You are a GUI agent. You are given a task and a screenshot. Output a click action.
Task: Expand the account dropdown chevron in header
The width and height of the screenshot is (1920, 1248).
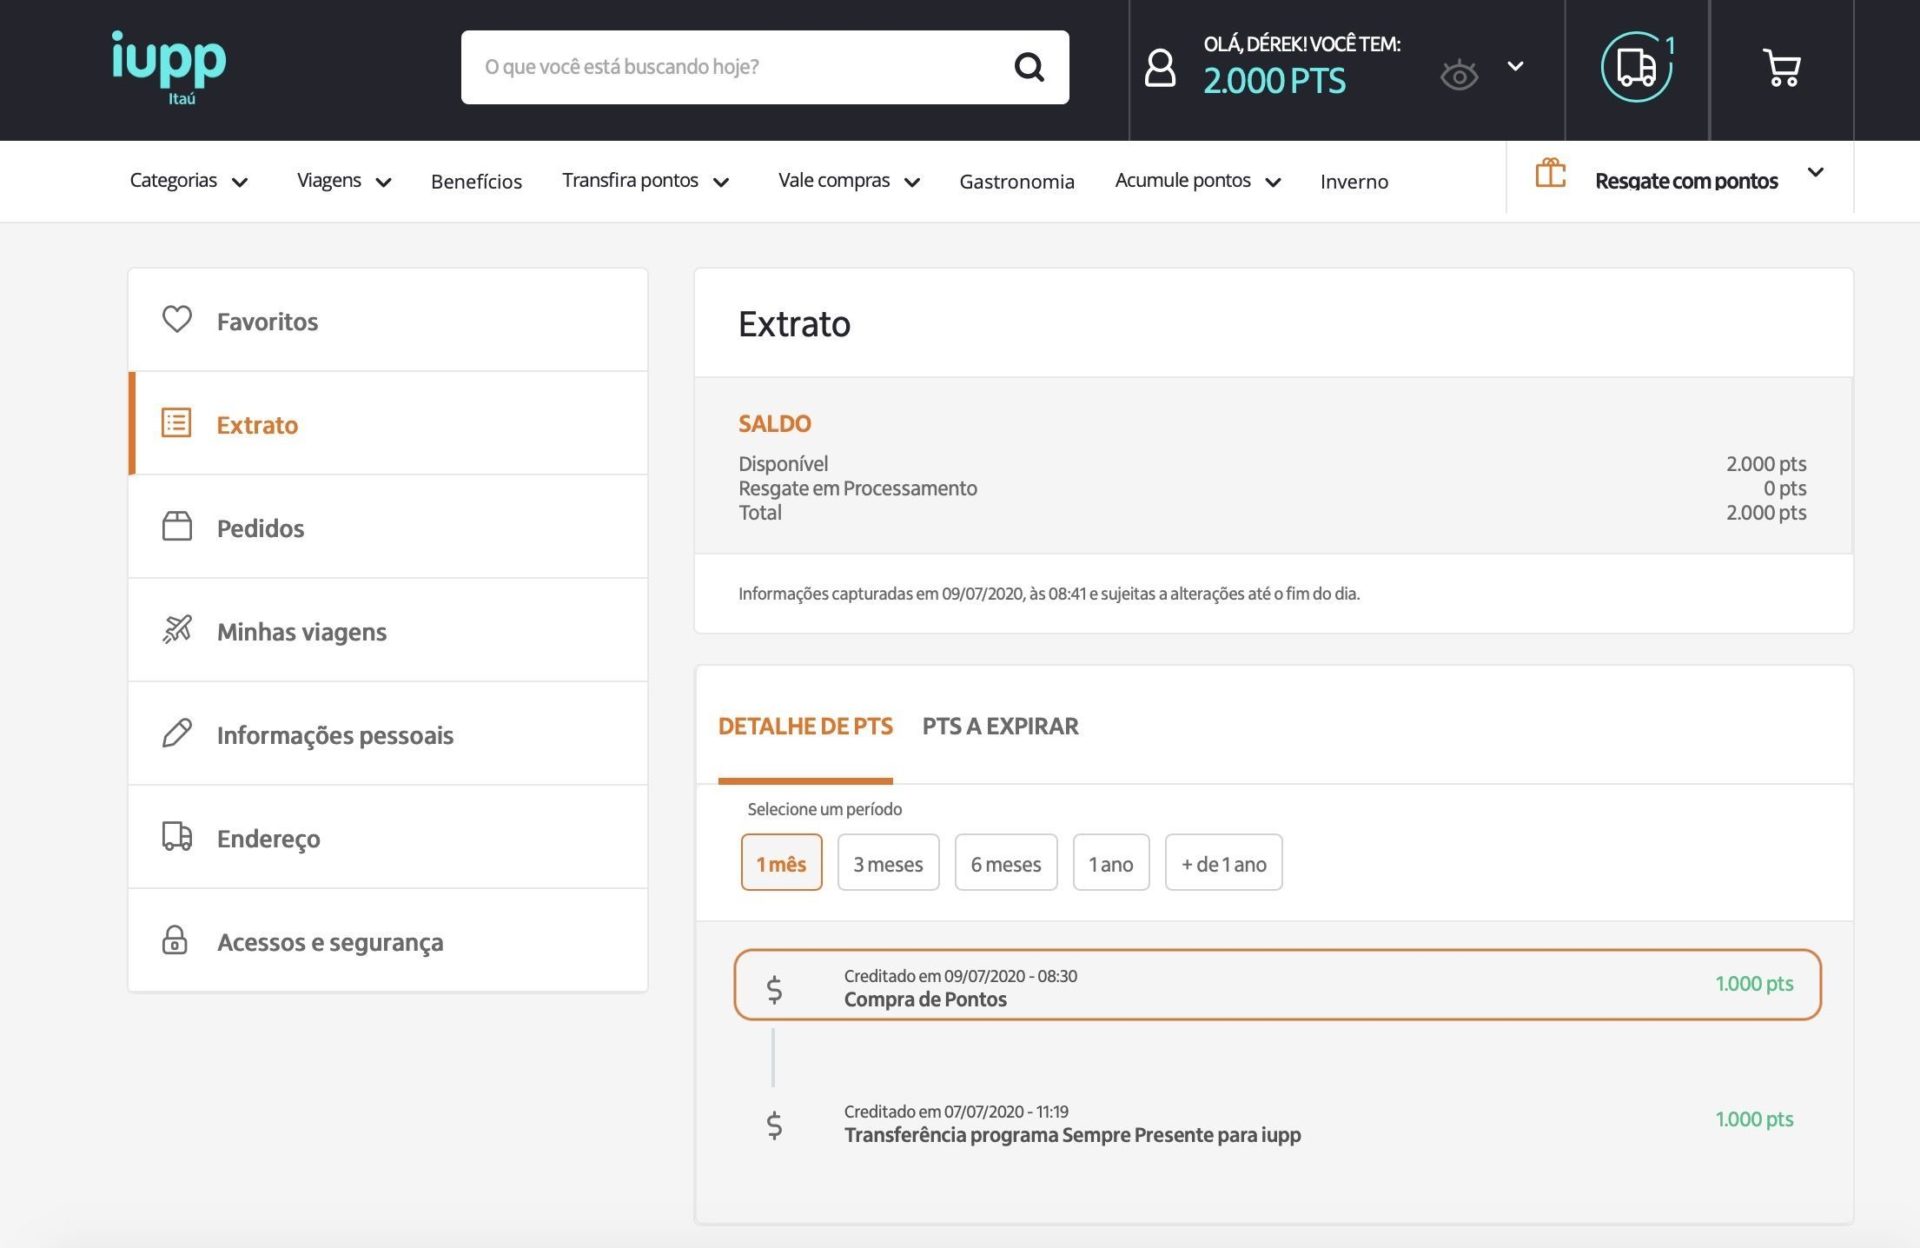[1516, 66]
